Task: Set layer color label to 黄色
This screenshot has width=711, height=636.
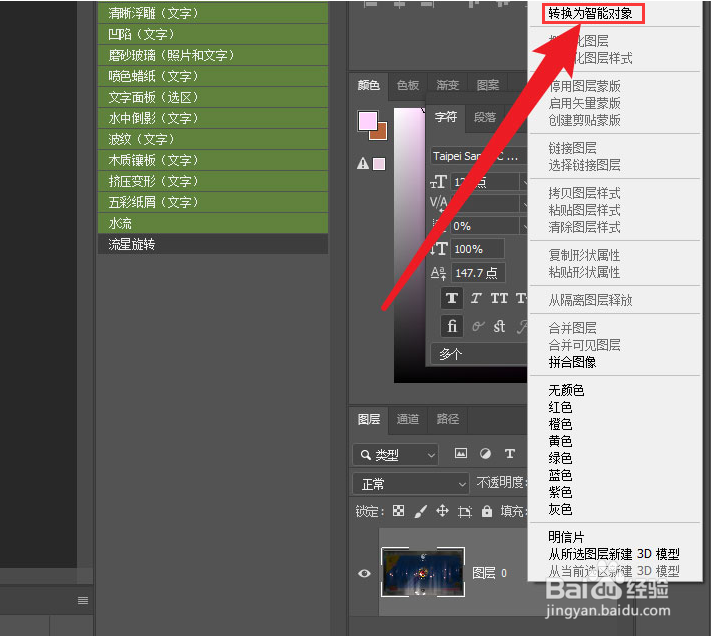Action: point(560,441)
